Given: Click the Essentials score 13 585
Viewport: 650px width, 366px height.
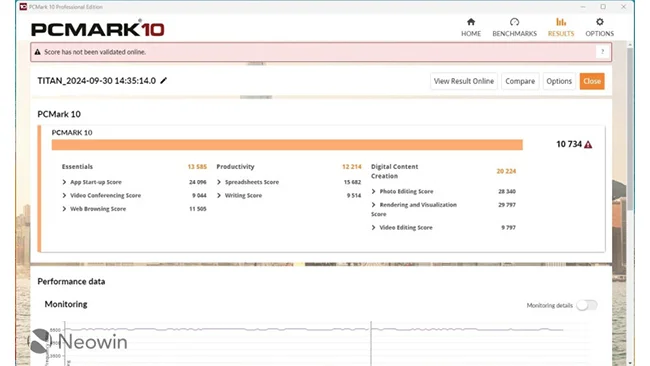Looking at the screenshot, I should tap(197, 167).
